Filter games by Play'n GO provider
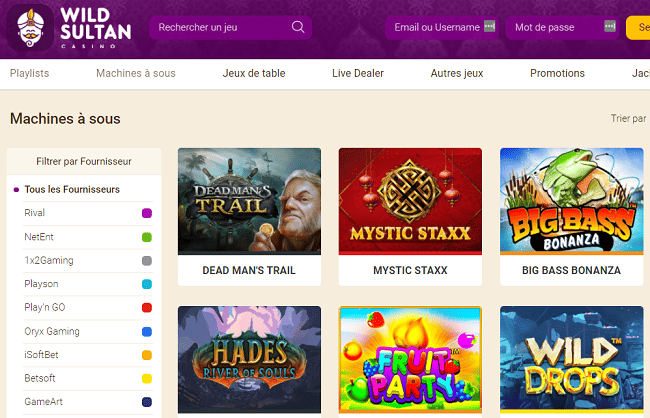The image size is (650, 418). (x=88, y=308)
